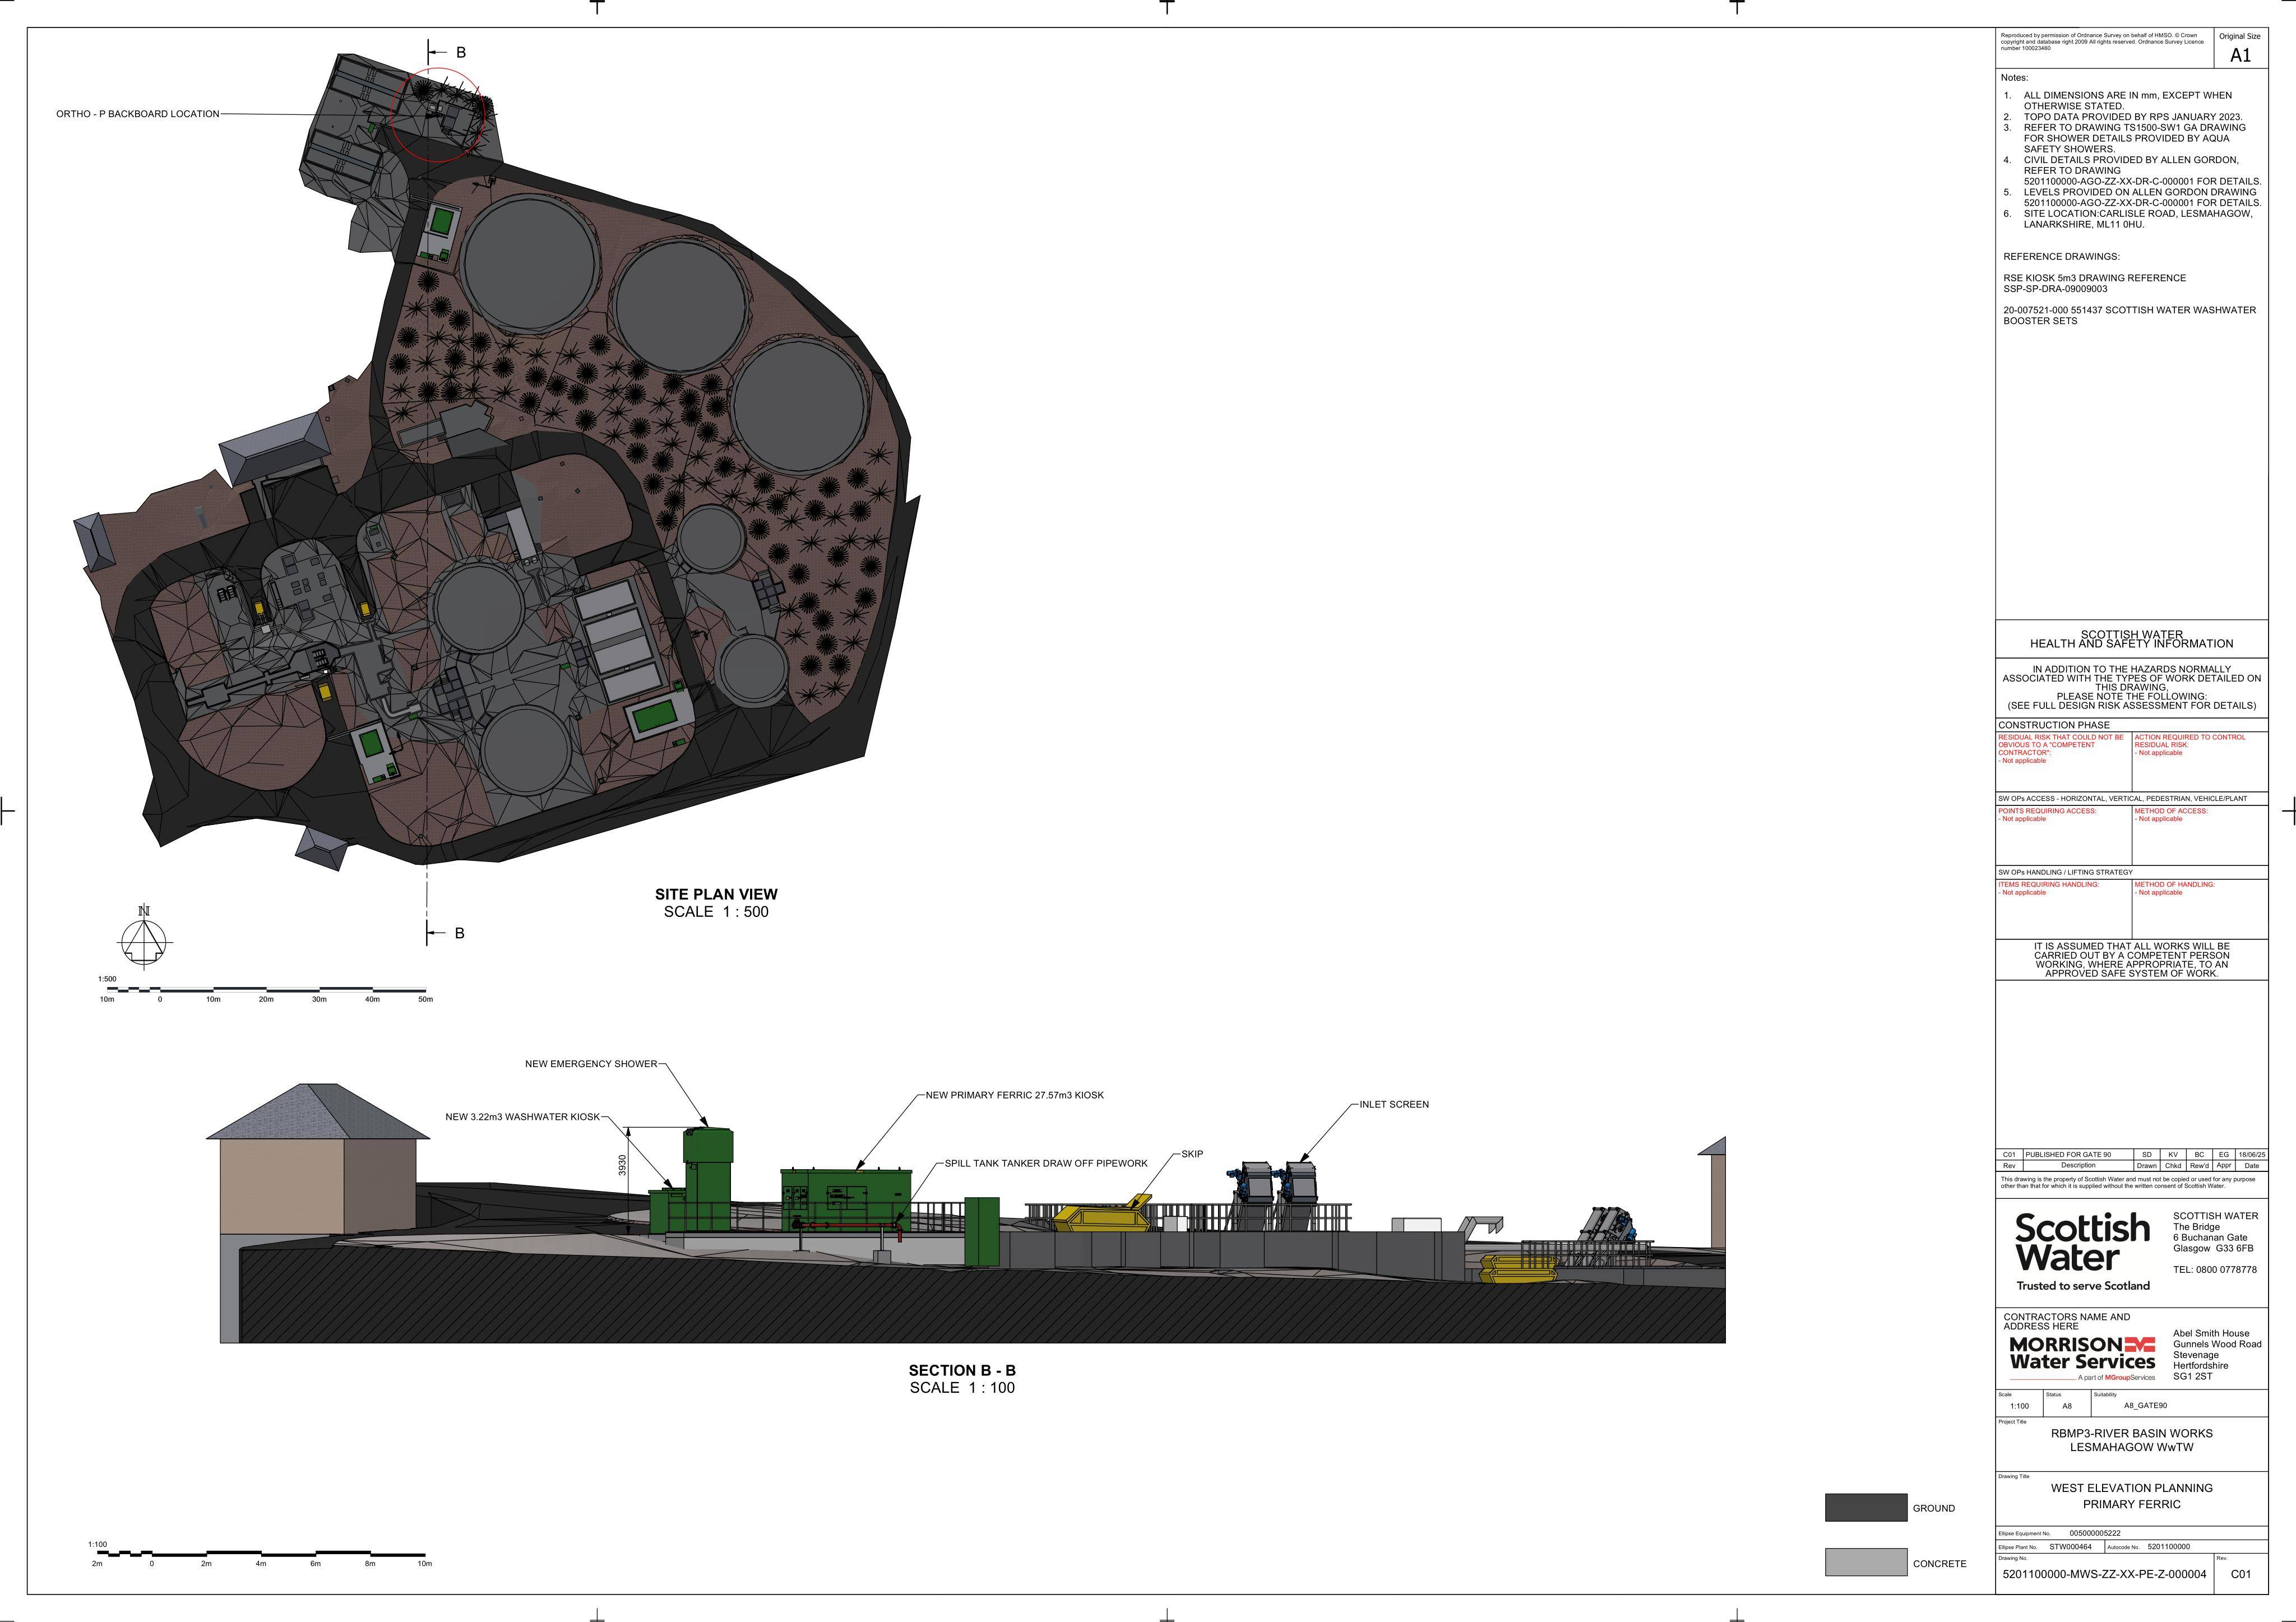This screenshot has height=1622, width=2296.
Task: Click the Scottish Water logo
Action: point(2082,1251)
